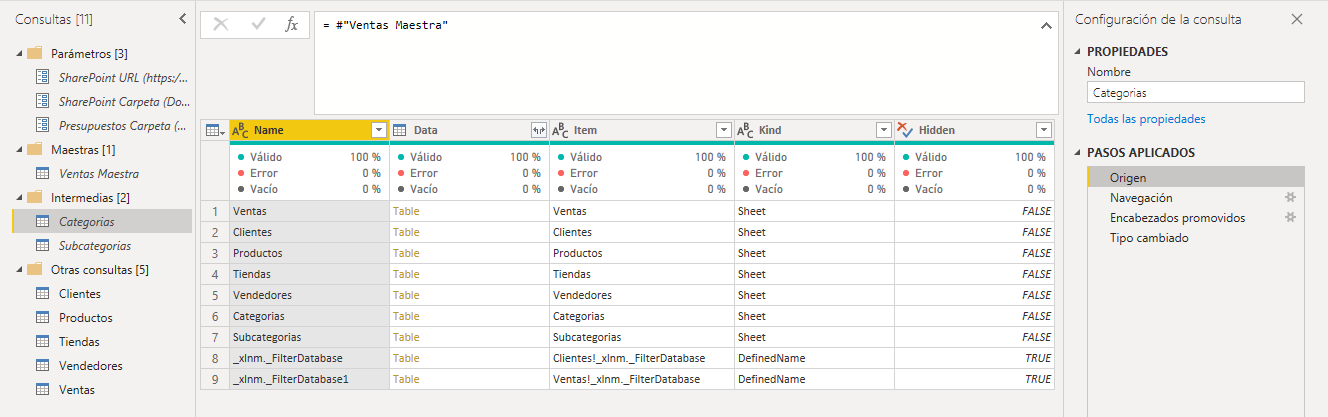Click the confirm formula checkmark icon
This screenshot has width=1328, height=417.
click(258, 25)
